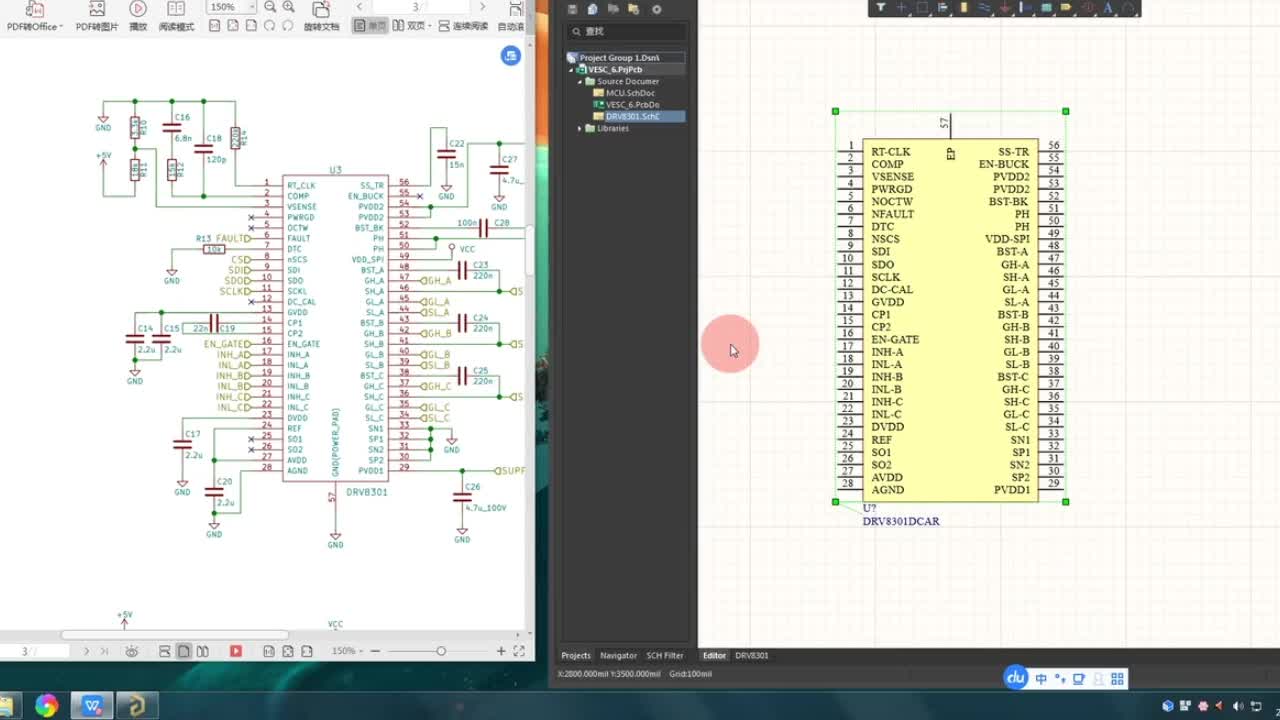Viewport: 1280px width, 720px height.
Task: Open Chrome from the taskbar
Action: coord(46,706)
